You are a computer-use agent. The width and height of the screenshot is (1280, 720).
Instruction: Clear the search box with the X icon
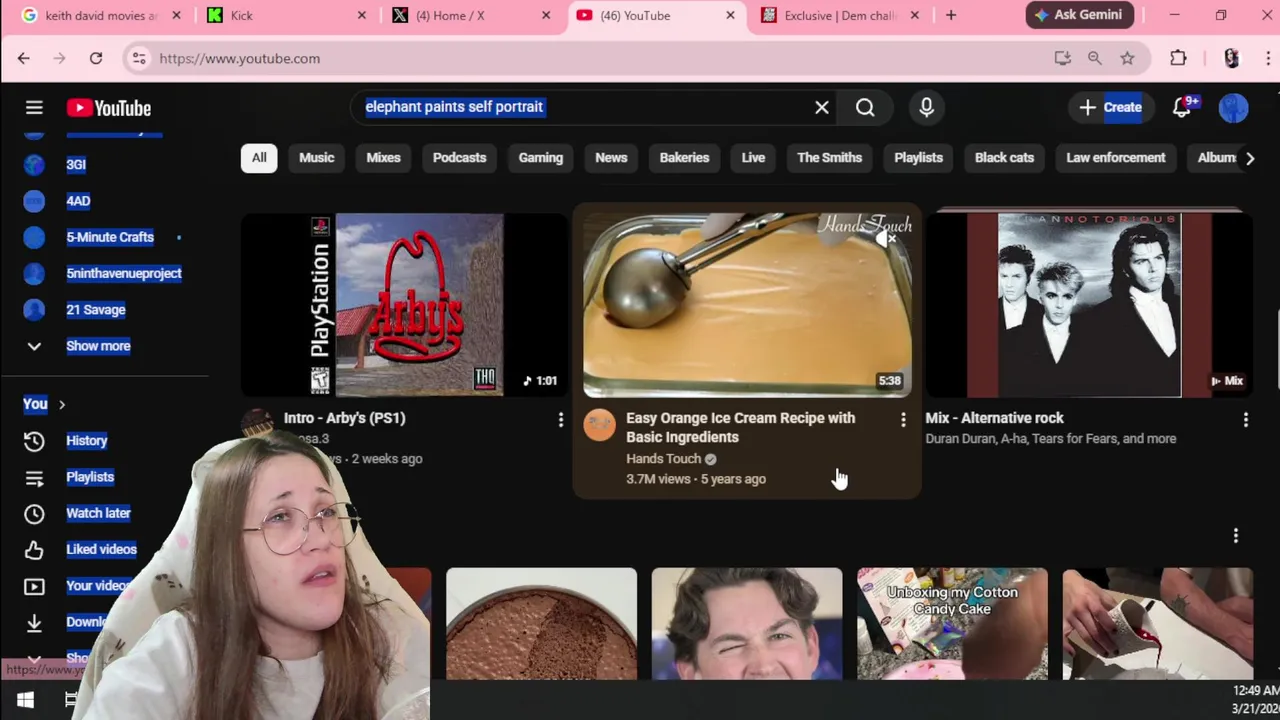pos(822,107)
